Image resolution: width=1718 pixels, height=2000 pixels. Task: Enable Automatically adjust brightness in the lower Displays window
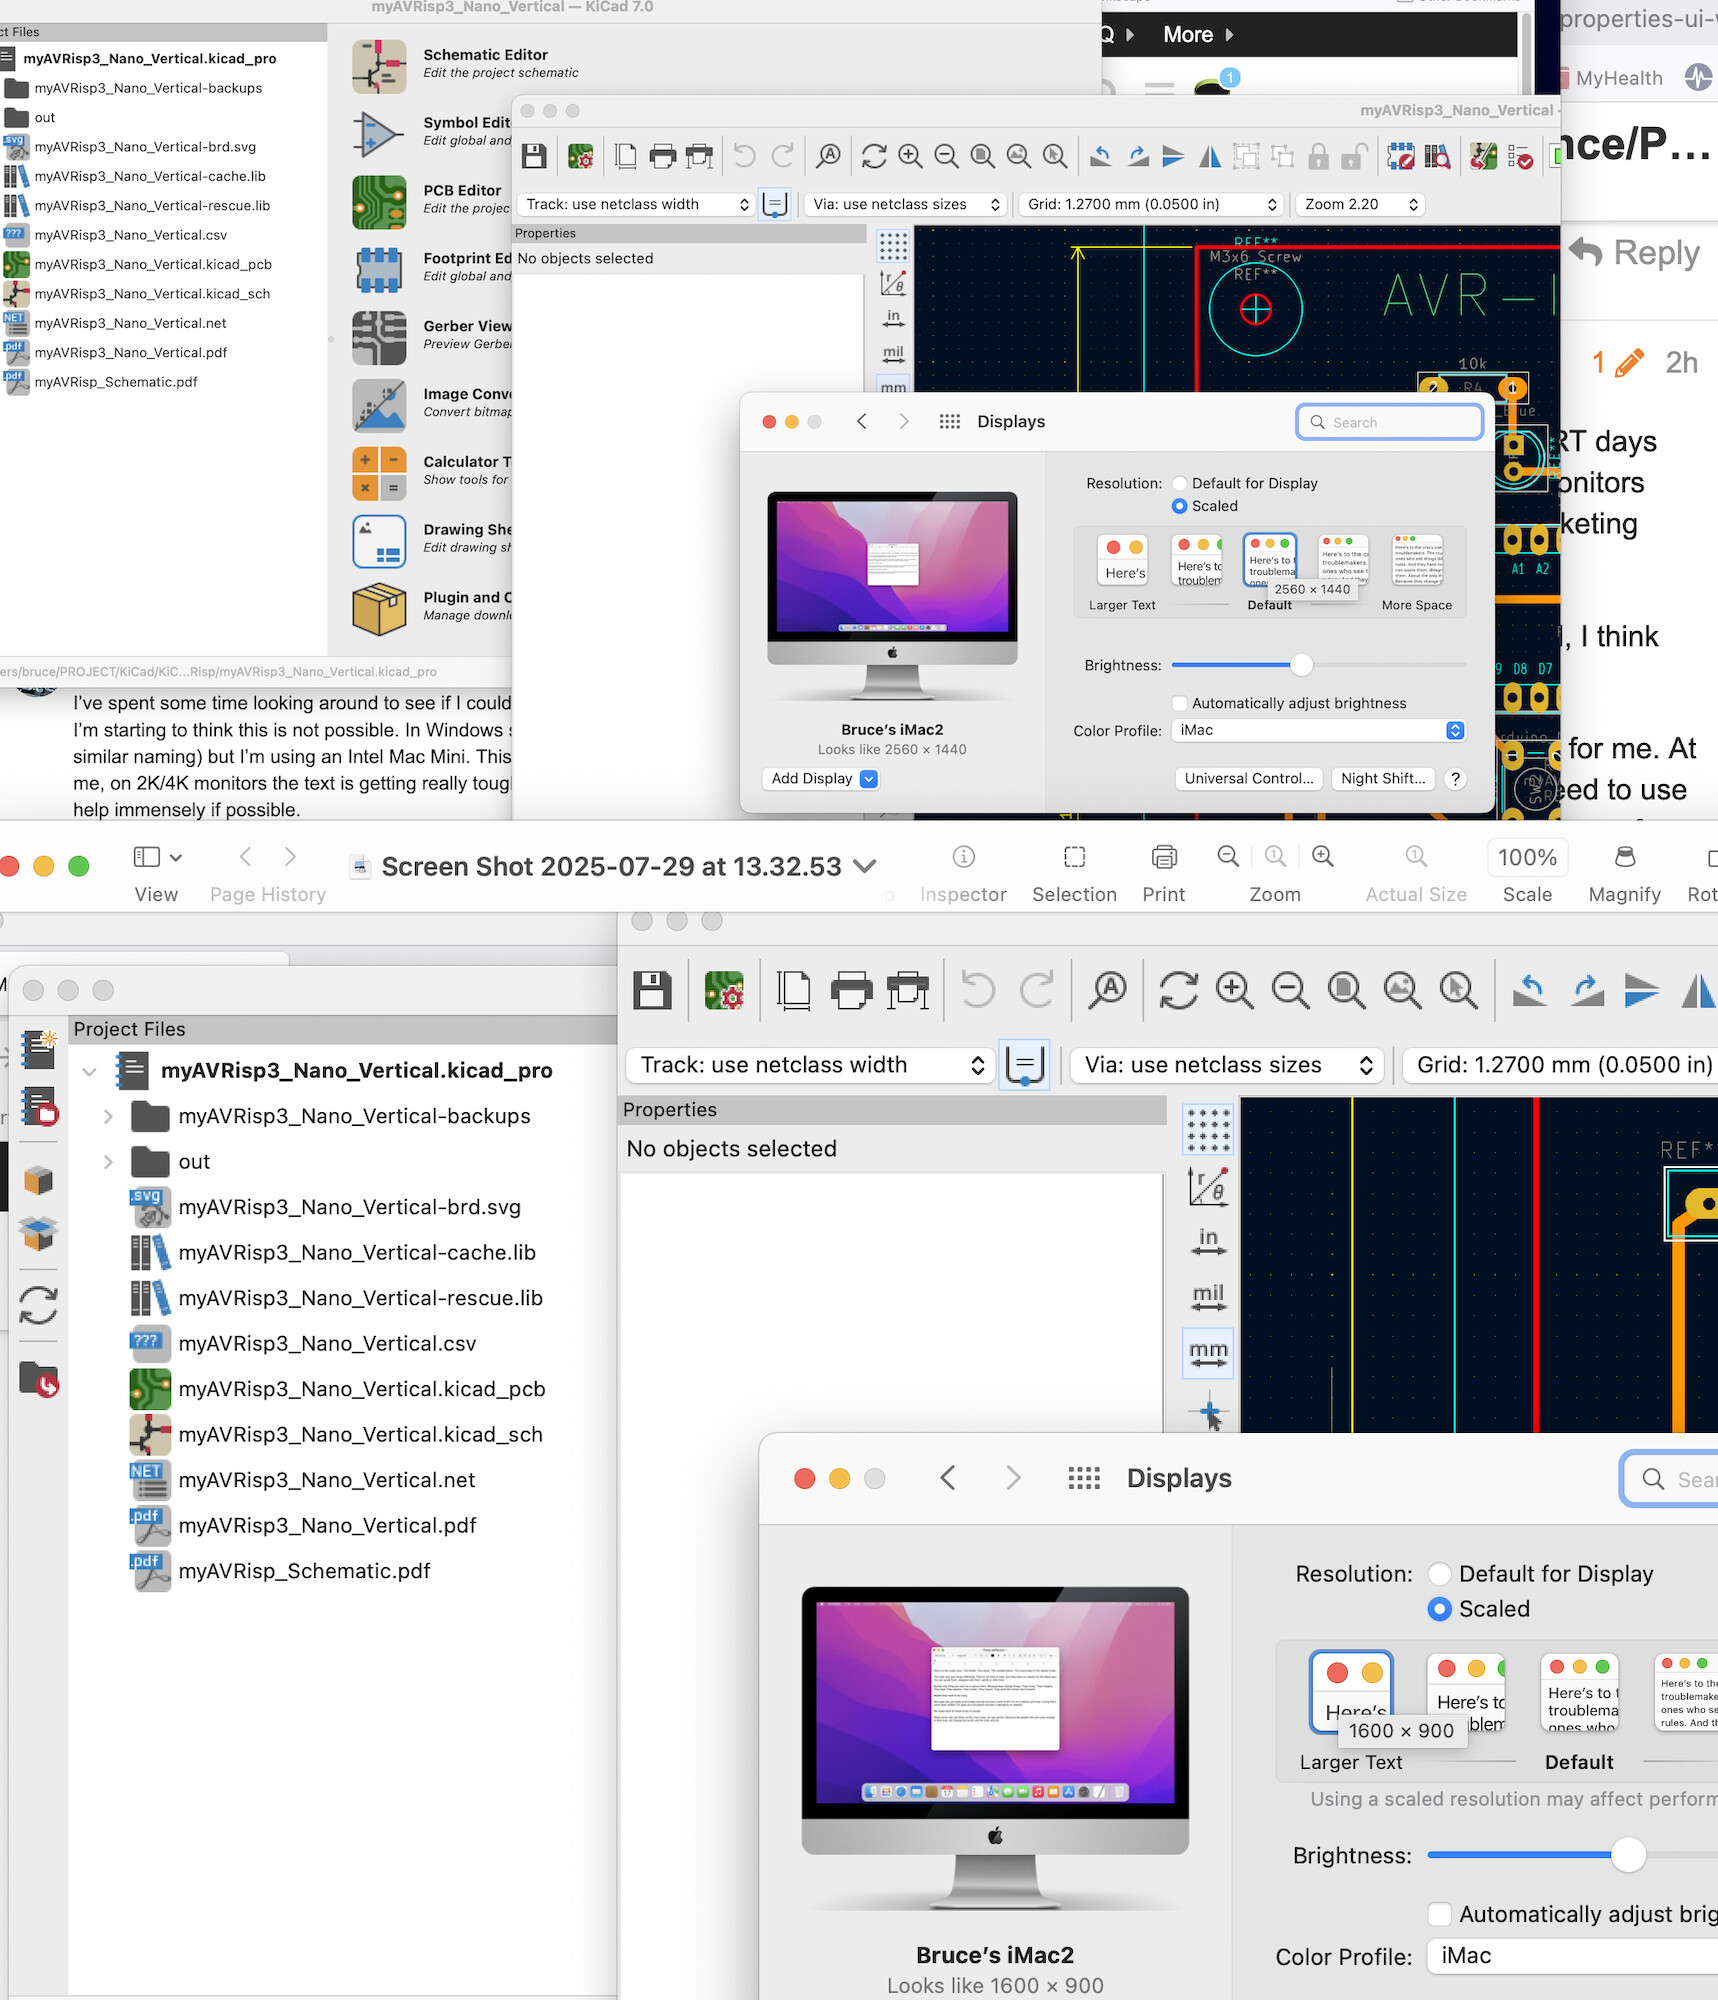pyautogui.click(x=1440, y=1914)
